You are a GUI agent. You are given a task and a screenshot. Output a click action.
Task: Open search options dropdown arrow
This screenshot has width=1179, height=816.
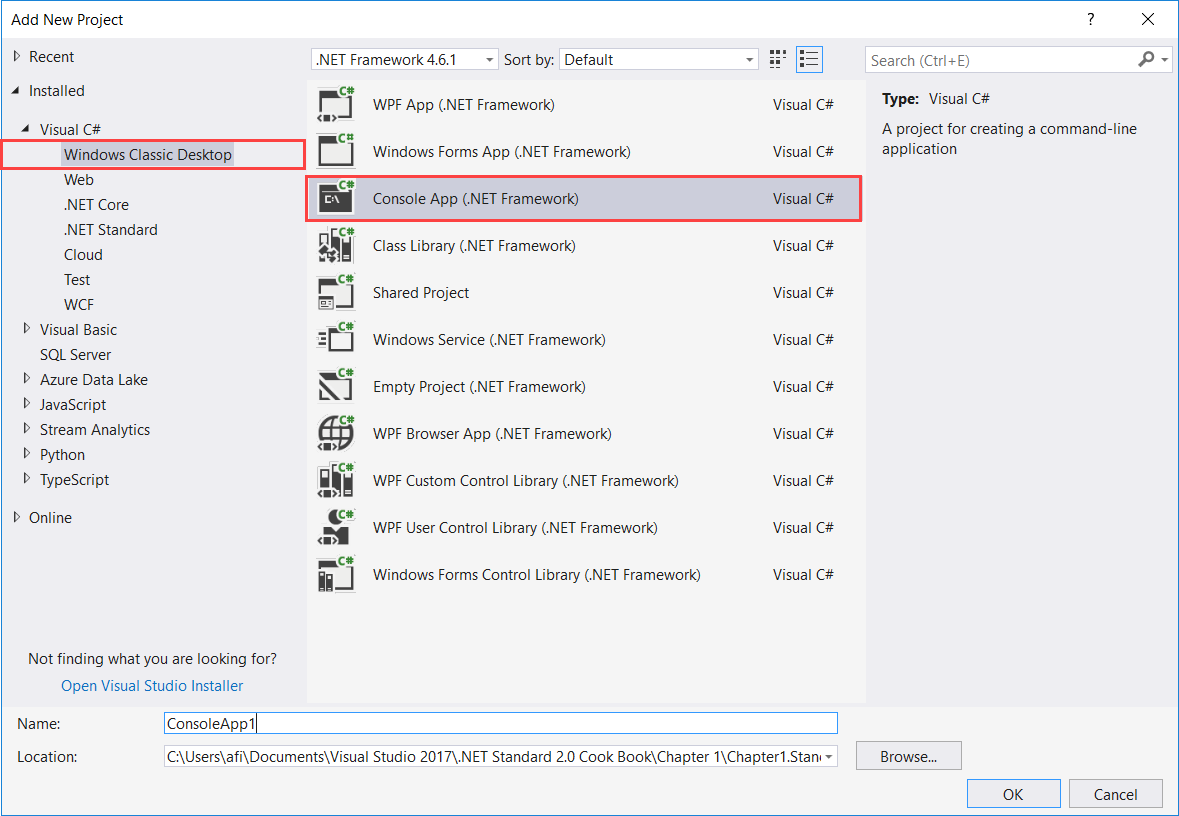click(1165, 59)
